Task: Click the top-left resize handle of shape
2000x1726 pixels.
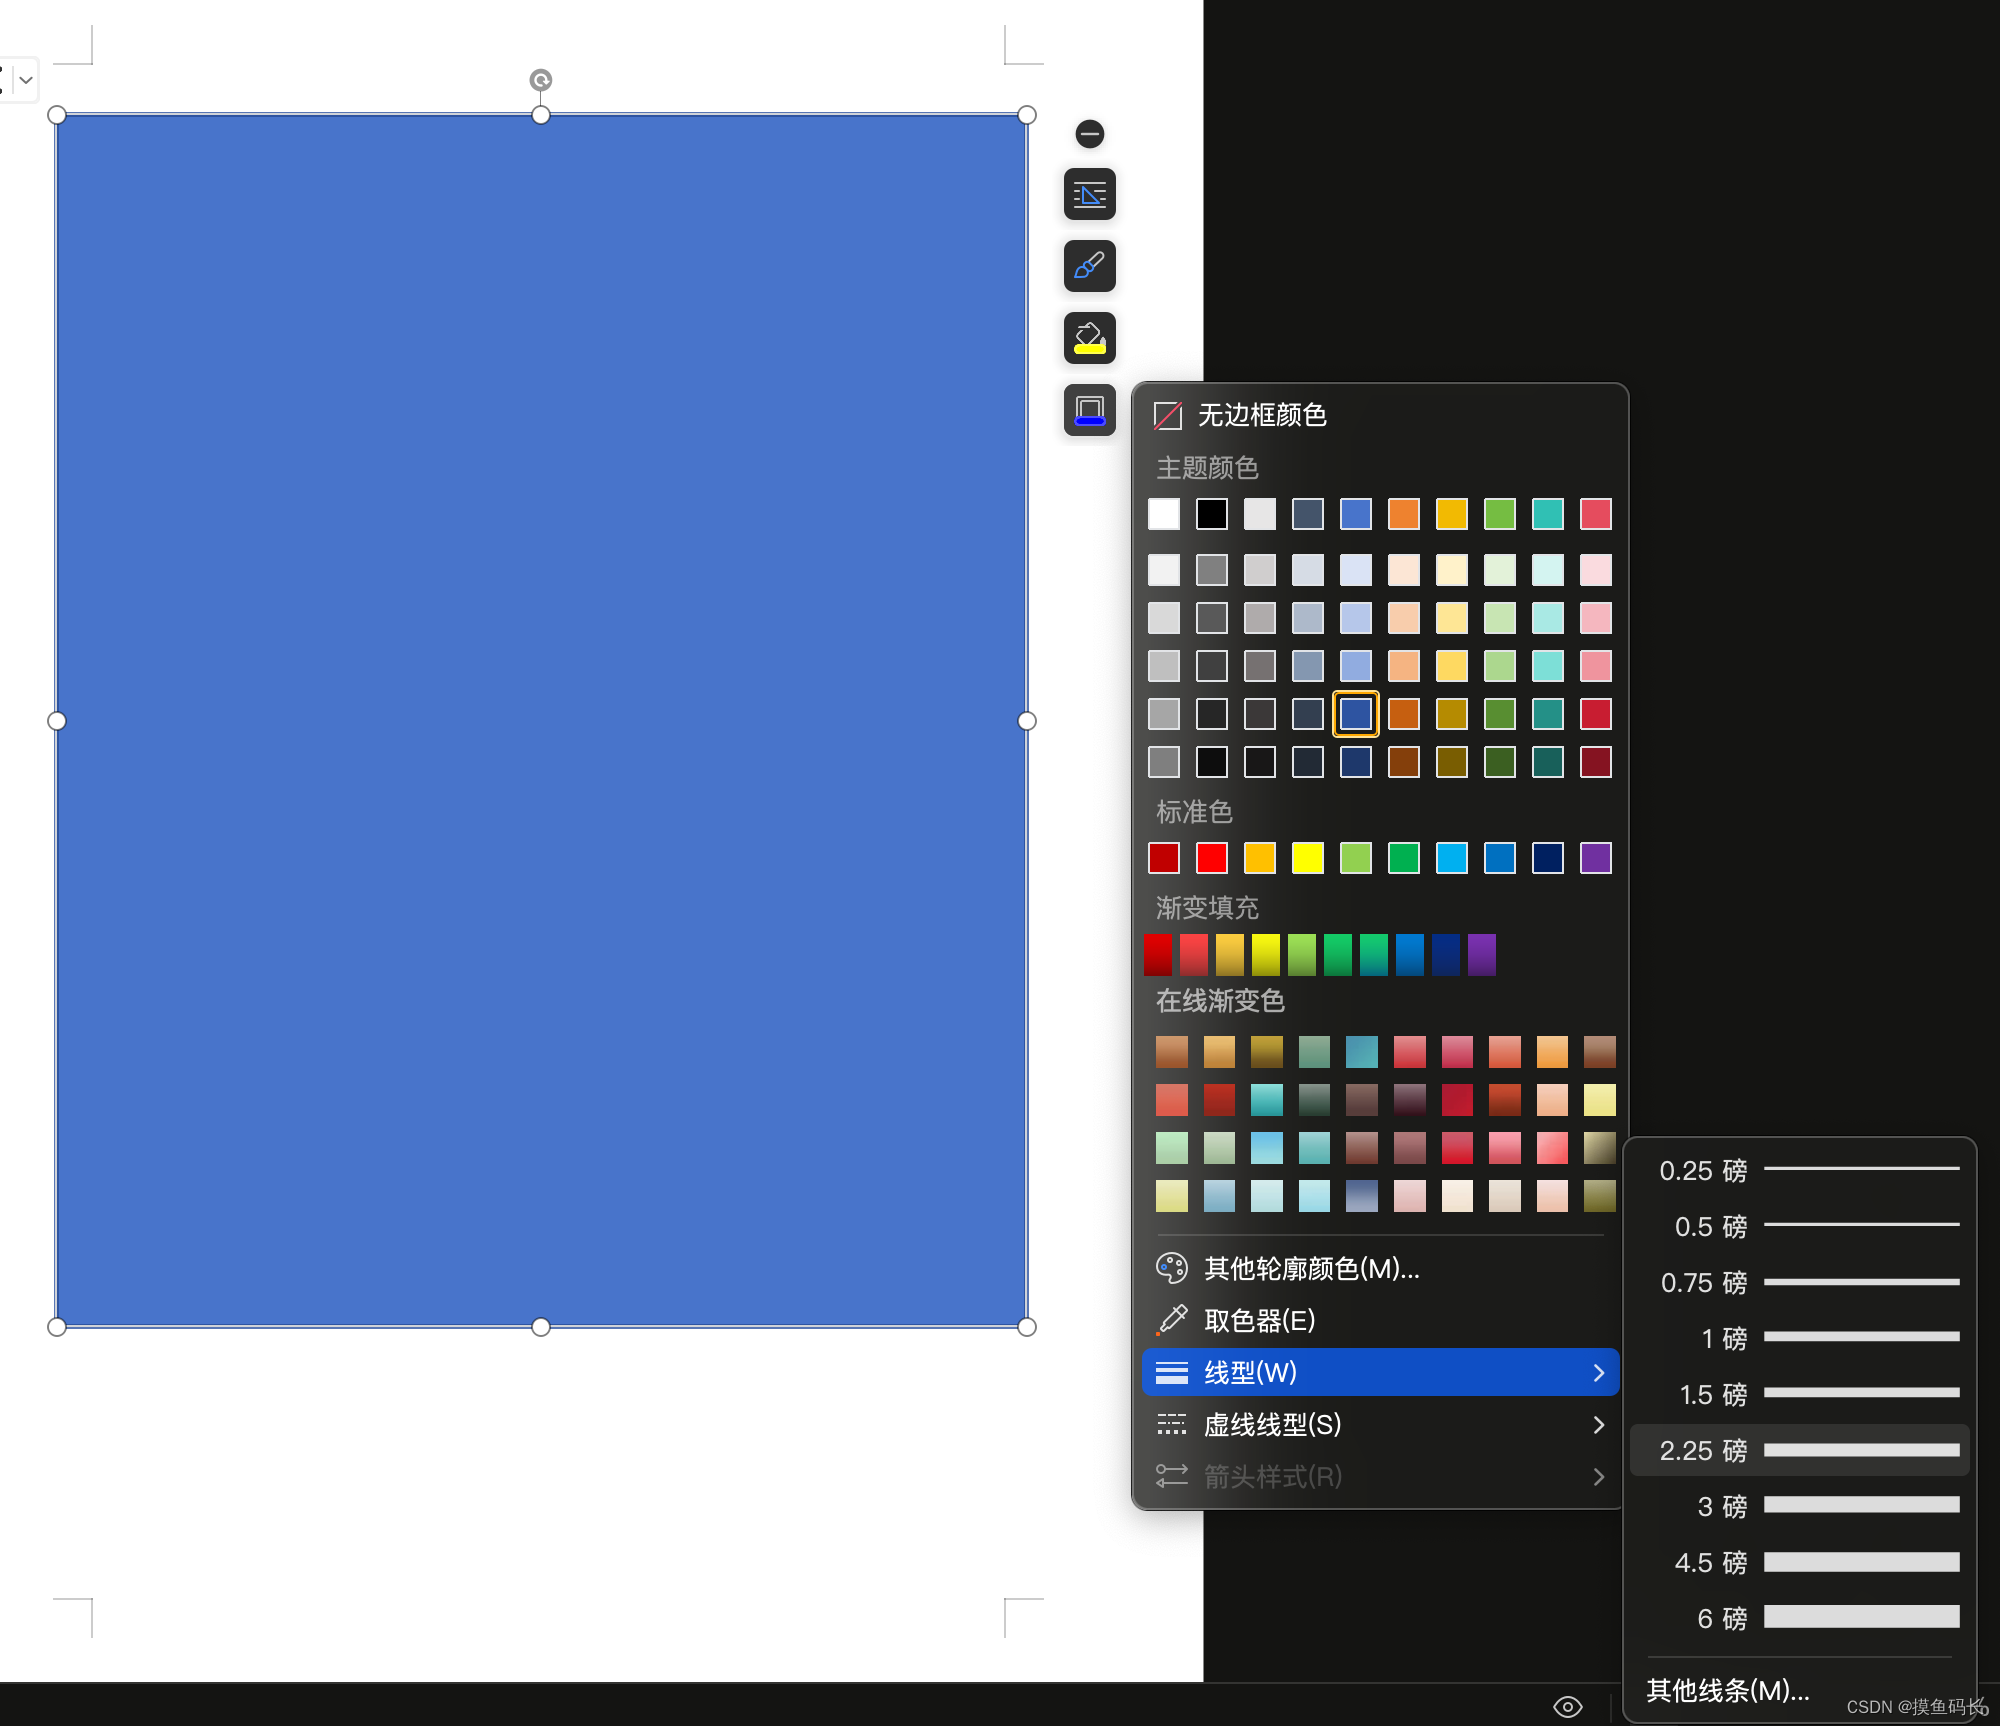Action: (x=57, y=115)
